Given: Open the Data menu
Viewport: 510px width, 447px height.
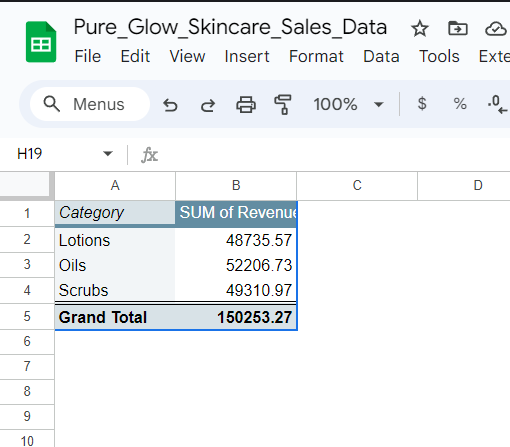Looking at the screenshot, I should [381, 56].
